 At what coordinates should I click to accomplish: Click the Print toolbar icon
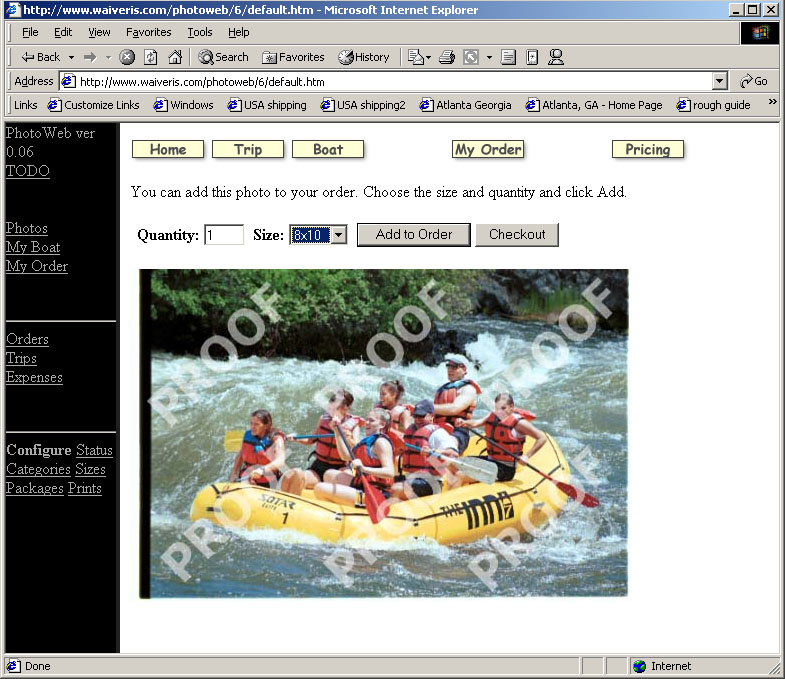point(447,57)
